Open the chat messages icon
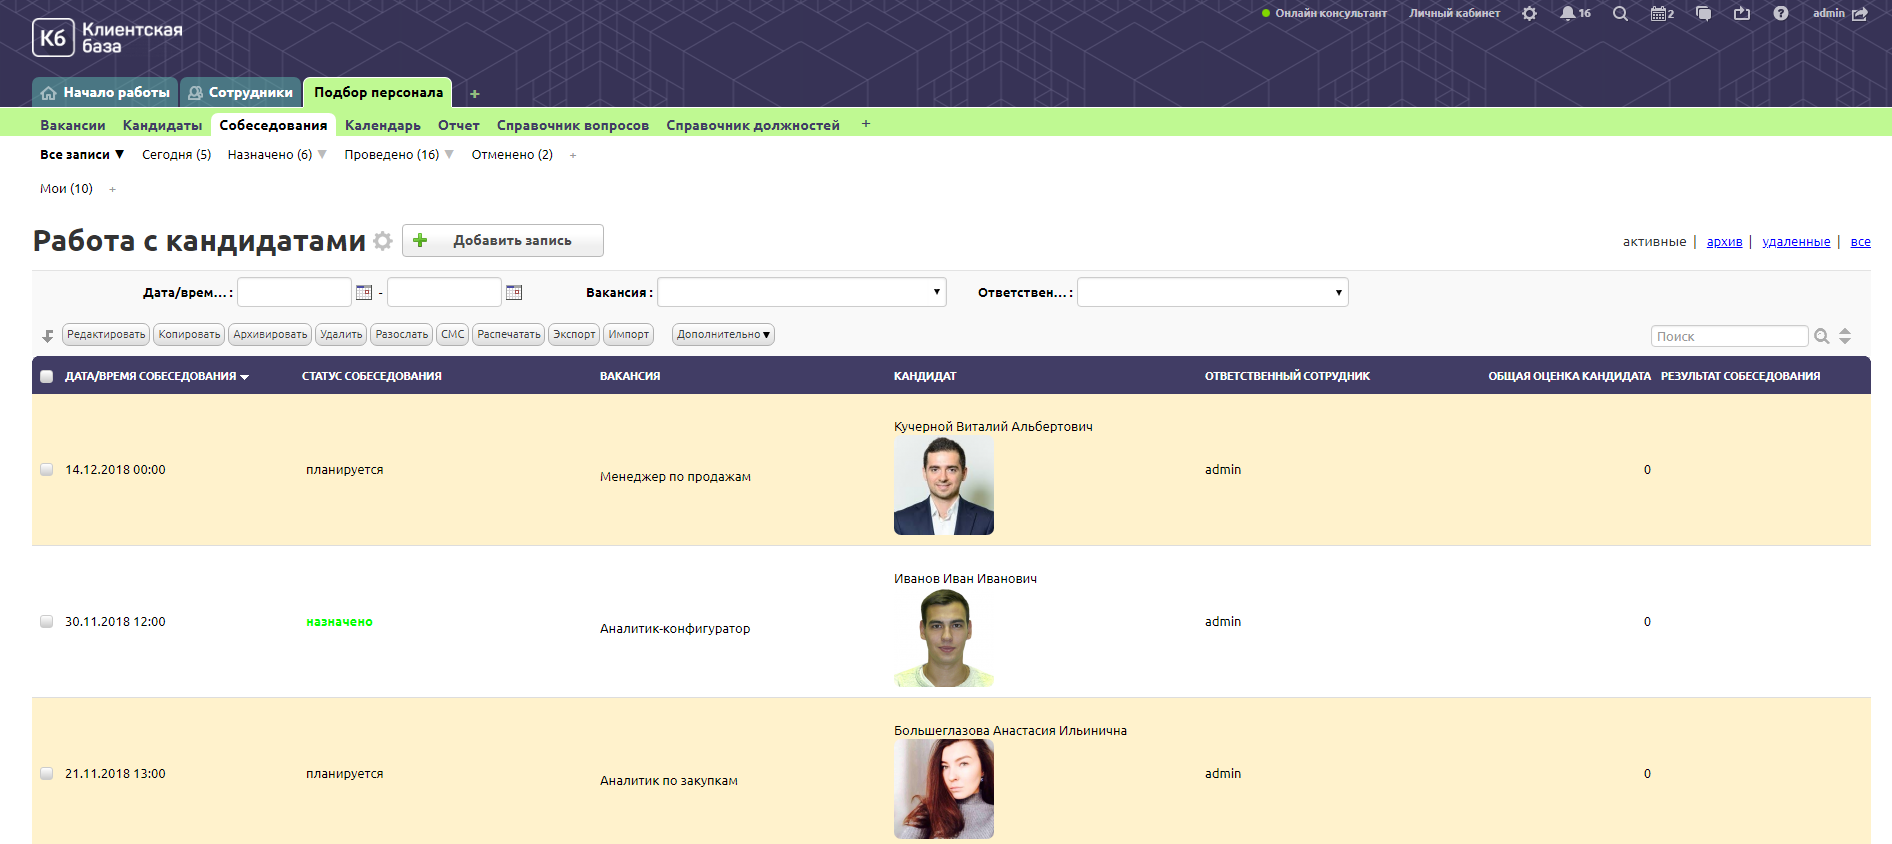Image resolution: width=1892 pixels, height=844 pixels. (x=1703, y=14)
